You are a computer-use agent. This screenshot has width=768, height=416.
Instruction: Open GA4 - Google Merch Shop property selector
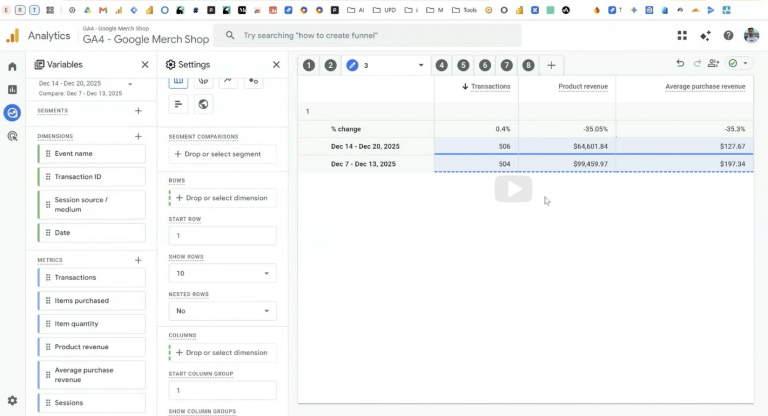(146, 36)
